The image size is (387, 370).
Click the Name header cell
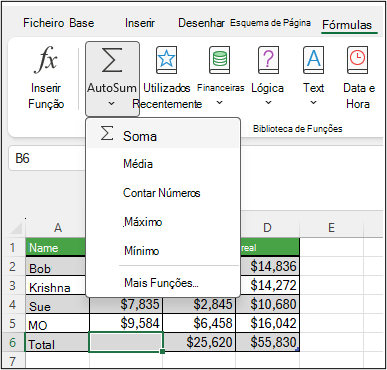[56, 248]
